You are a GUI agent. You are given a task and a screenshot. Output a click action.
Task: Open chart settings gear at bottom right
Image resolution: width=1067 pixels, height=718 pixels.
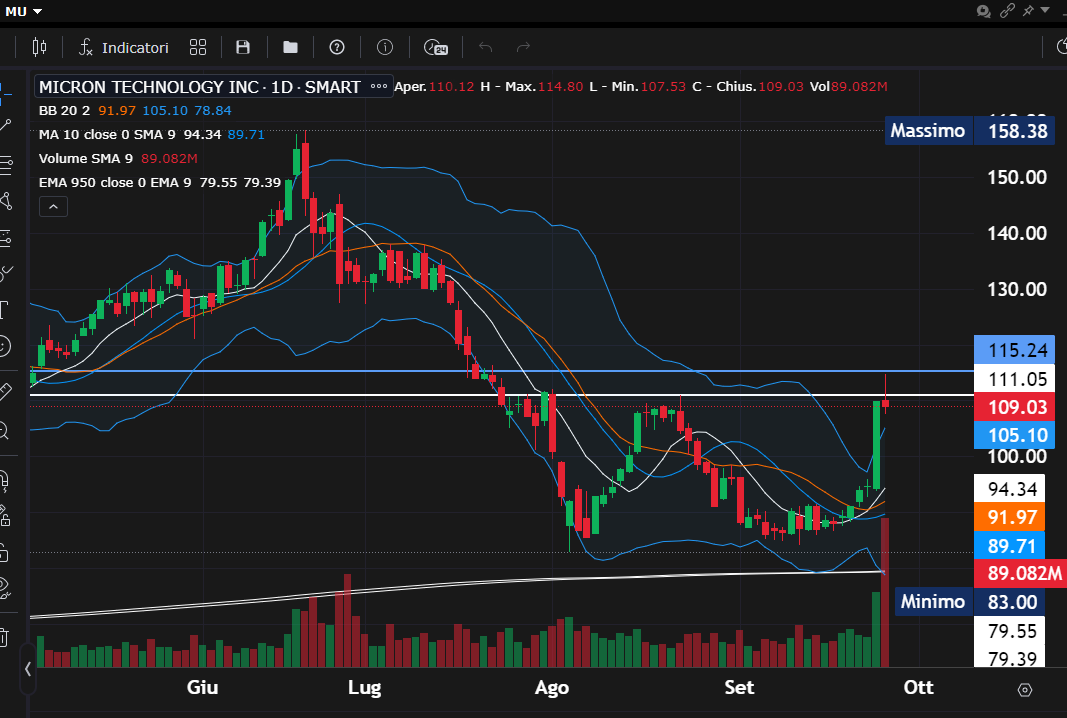[x=1025, y=689]
